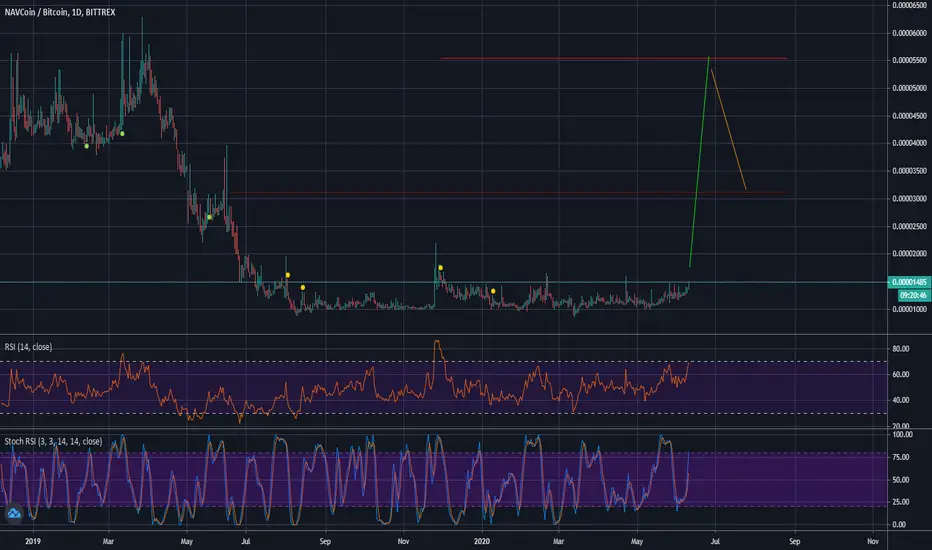Click the 2020 label on time axis
This screenshot has height=550, width=932.
tap(481, 541)
